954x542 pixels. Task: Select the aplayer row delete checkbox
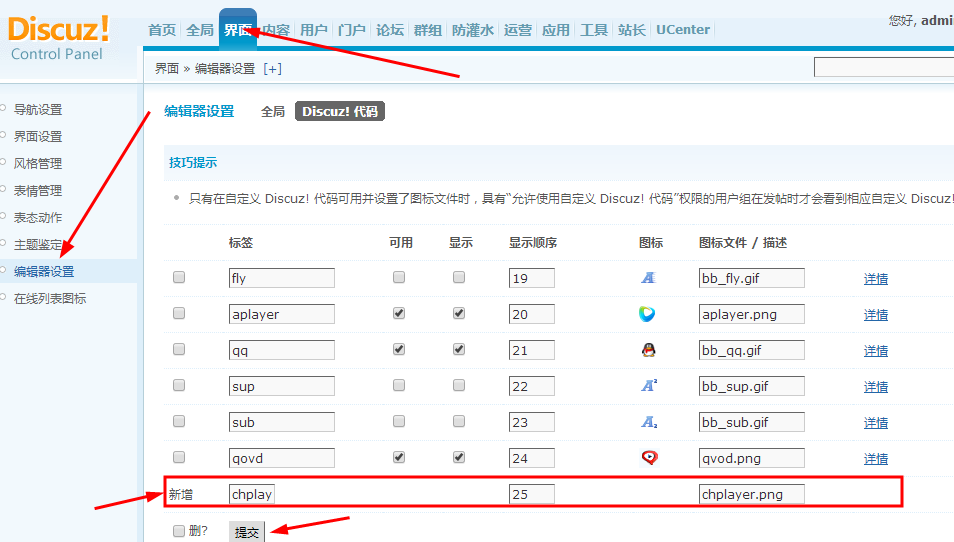[179, 313]
